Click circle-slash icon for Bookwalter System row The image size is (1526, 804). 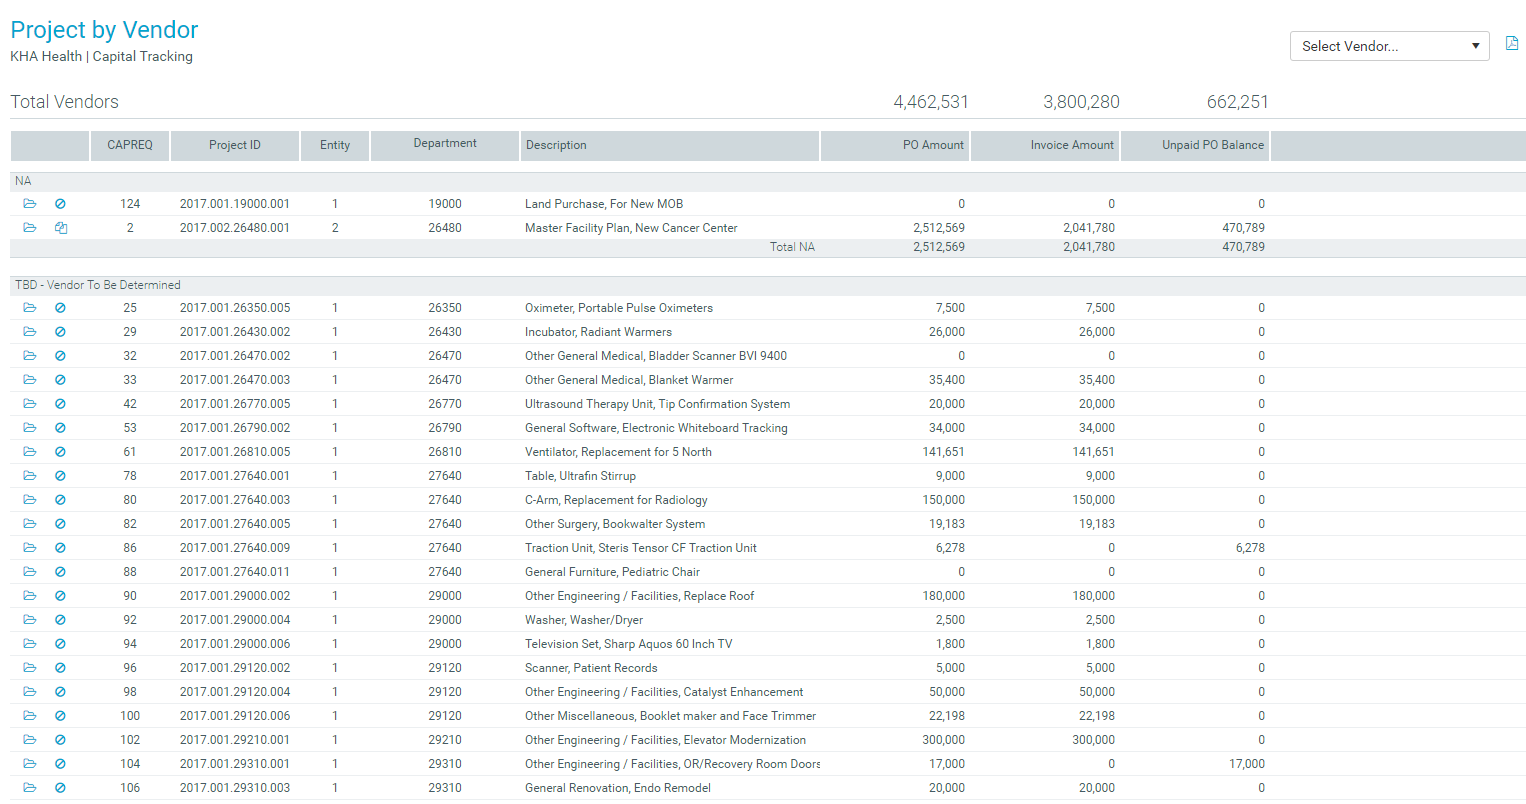[60, 524]
